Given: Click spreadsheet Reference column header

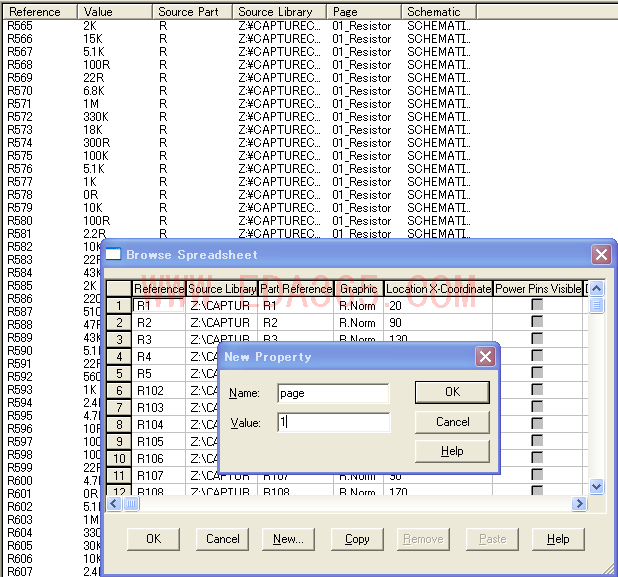Looking at the screenshot, I should [x=159, y=289].
